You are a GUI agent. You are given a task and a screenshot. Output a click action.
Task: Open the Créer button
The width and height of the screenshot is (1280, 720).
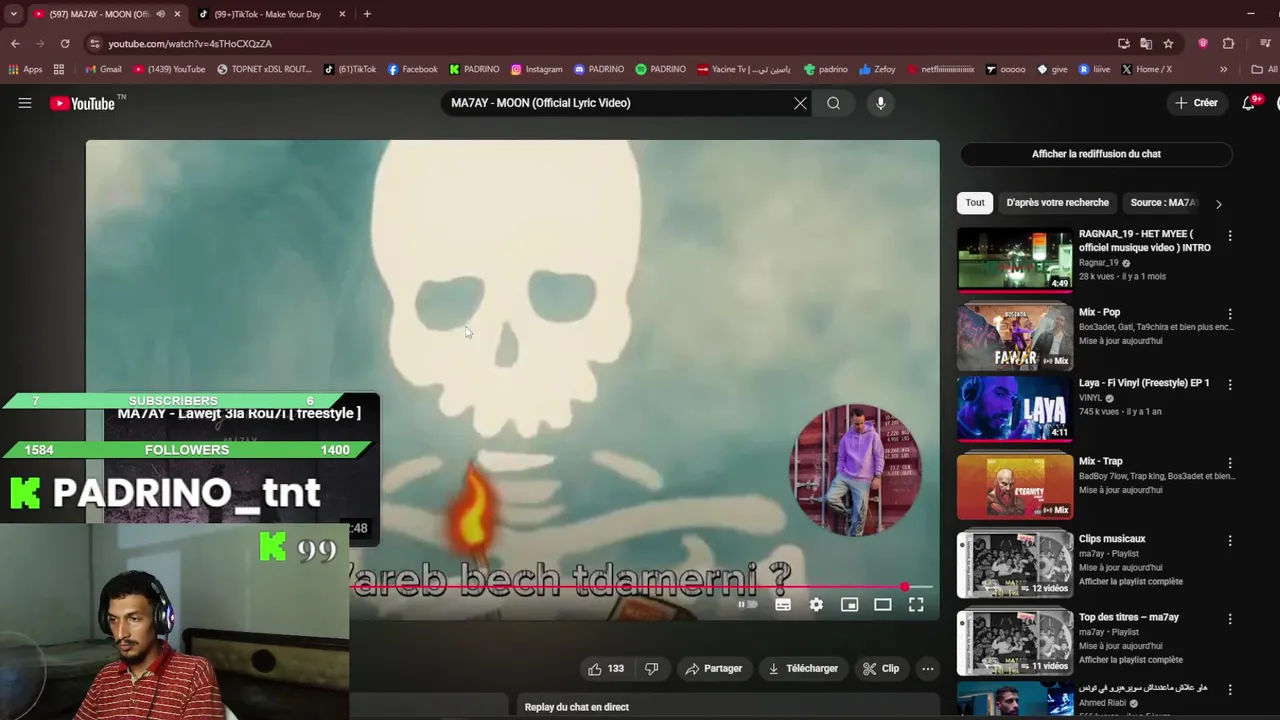tap(1196, 103)
